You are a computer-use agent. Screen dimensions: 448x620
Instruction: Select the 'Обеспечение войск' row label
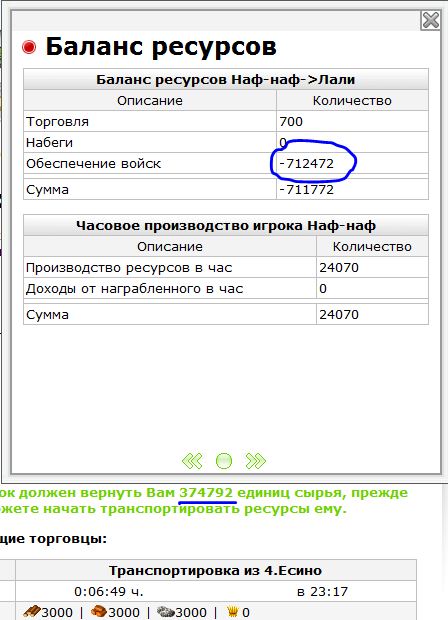(94, 163)
